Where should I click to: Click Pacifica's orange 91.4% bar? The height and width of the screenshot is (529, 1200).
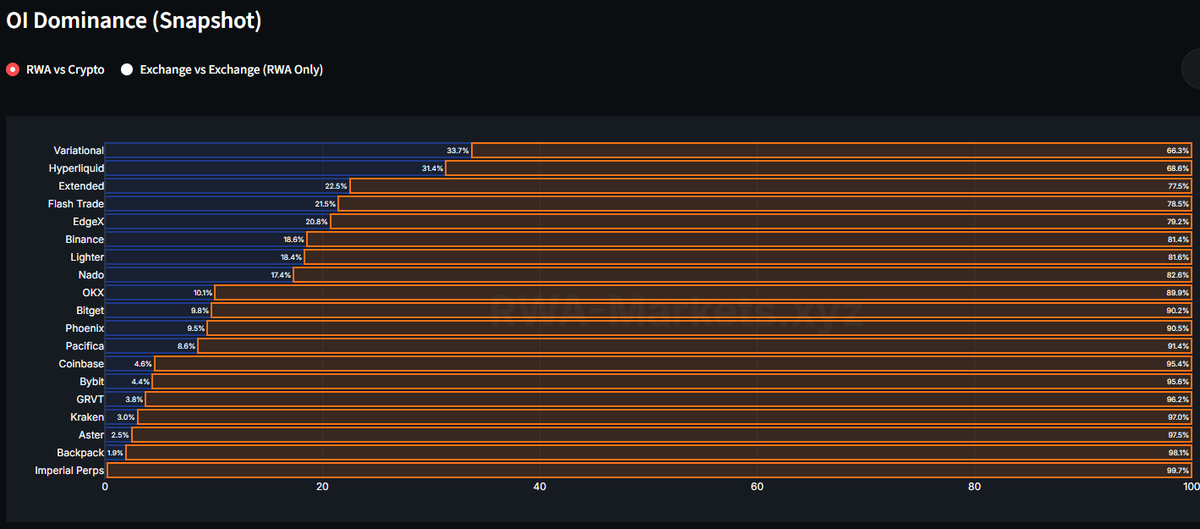[x=696, y=346]
